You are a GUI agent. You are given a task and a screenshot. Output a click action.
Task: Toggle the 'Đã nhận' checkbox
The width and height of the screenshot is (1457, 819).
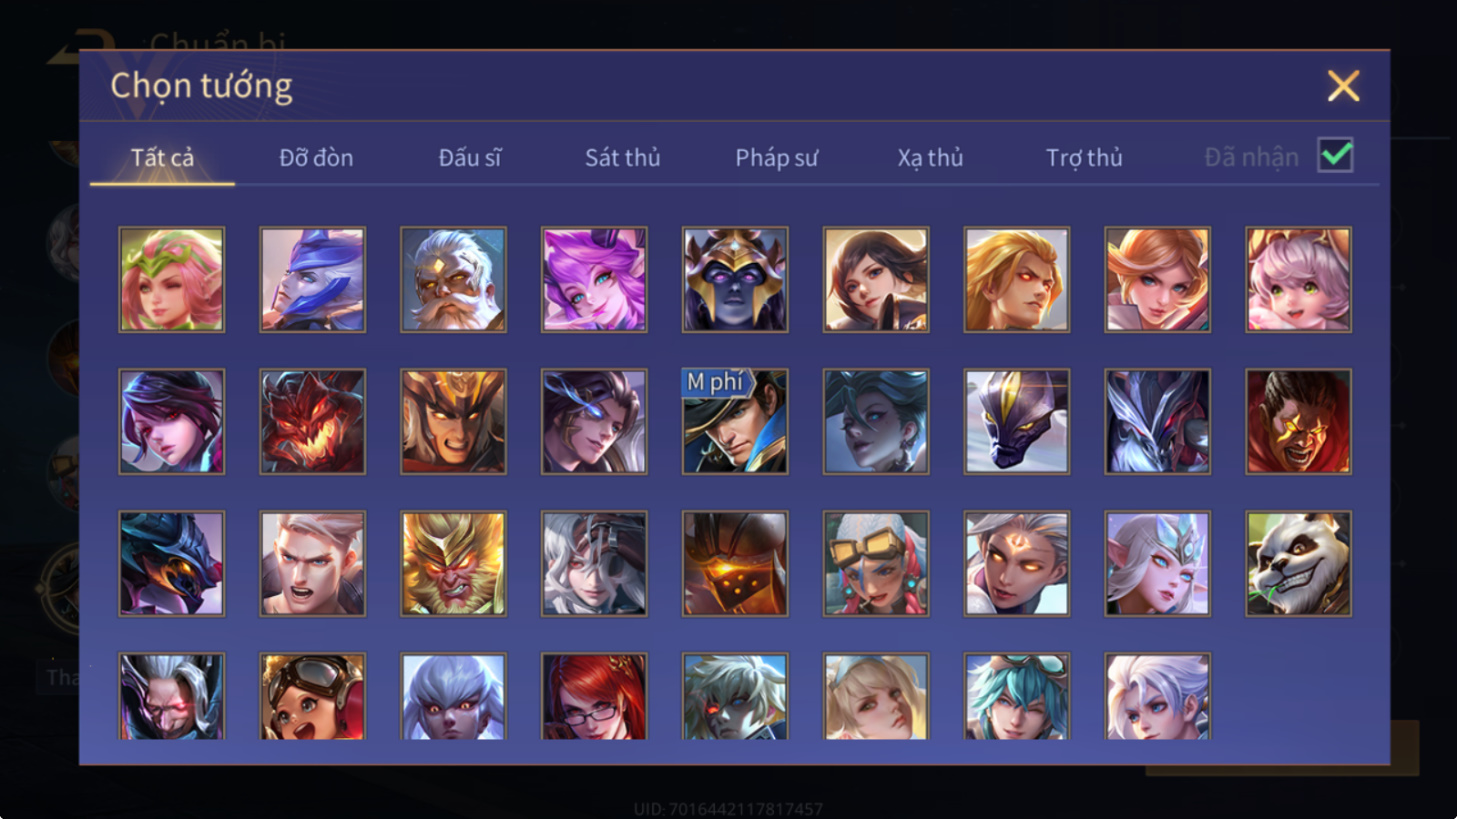1335,156
